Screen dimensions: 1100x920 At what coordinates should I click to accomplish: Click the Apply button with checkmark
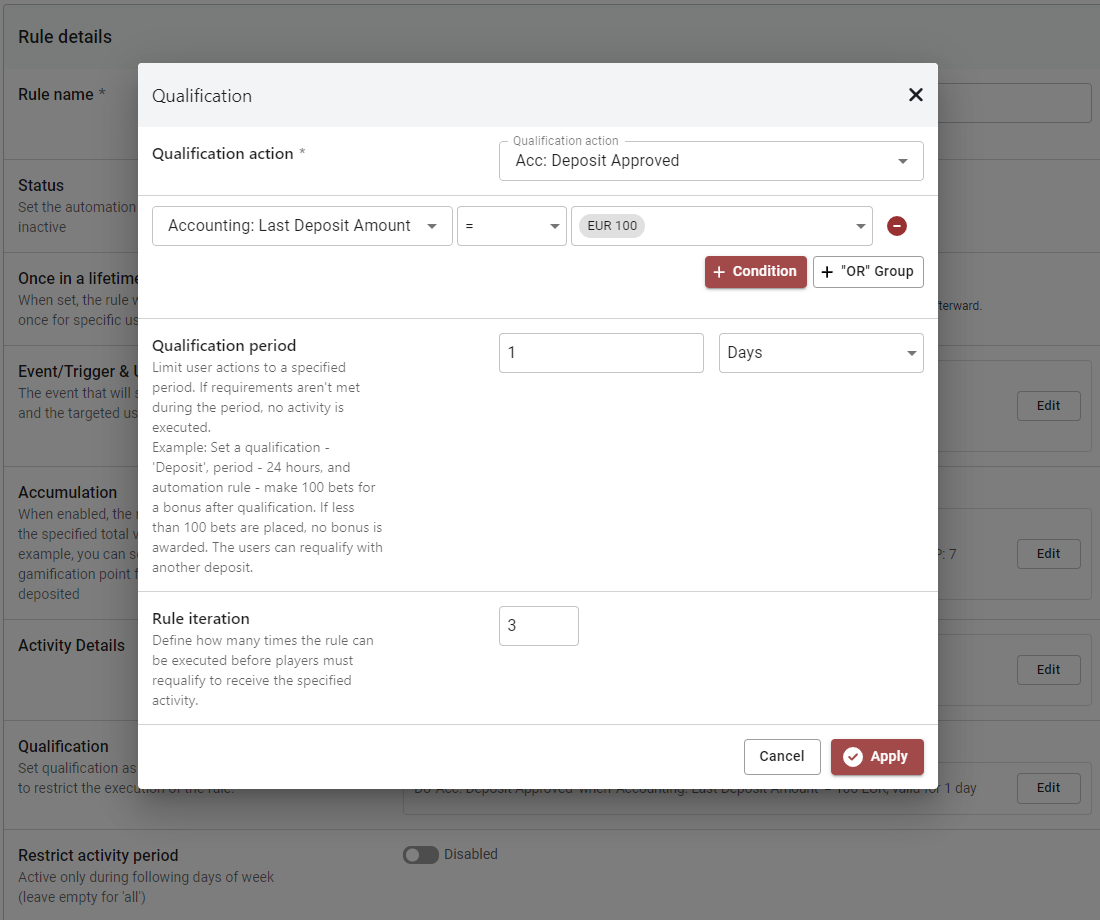pos(877,757)
